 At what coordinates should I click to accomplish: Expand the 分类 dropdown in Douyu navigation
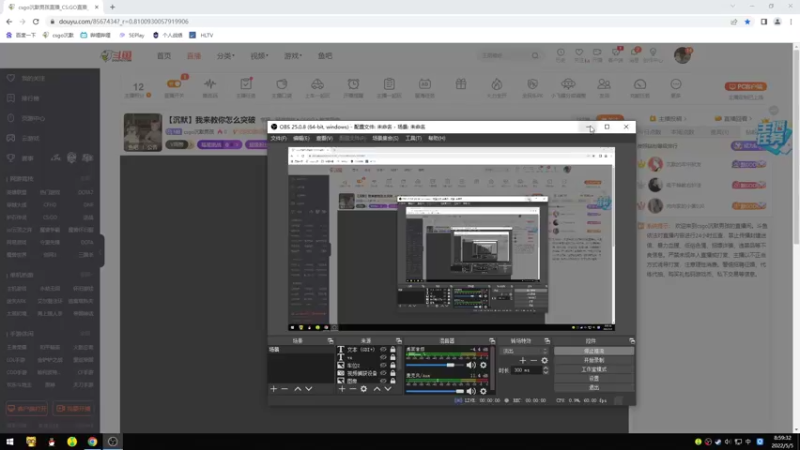(225, 56)
